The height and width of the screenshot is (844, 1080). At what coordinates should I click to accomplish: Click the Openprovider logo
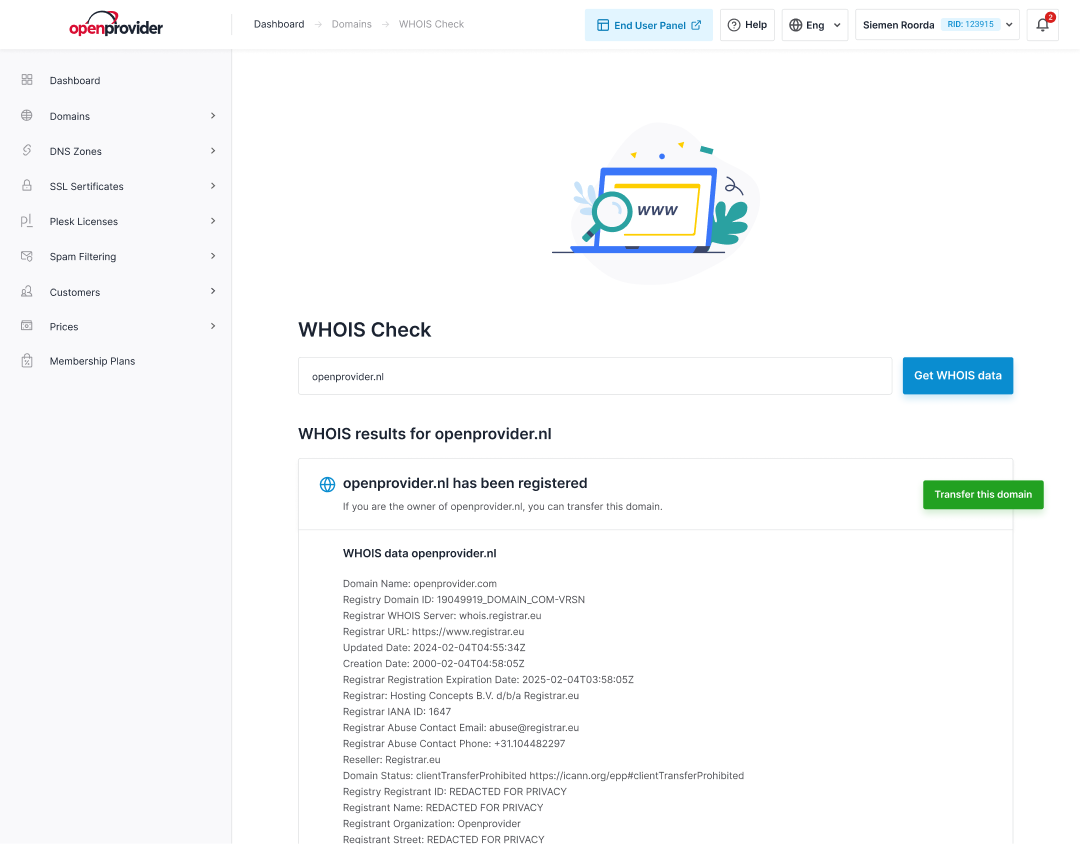click(116, 24)
